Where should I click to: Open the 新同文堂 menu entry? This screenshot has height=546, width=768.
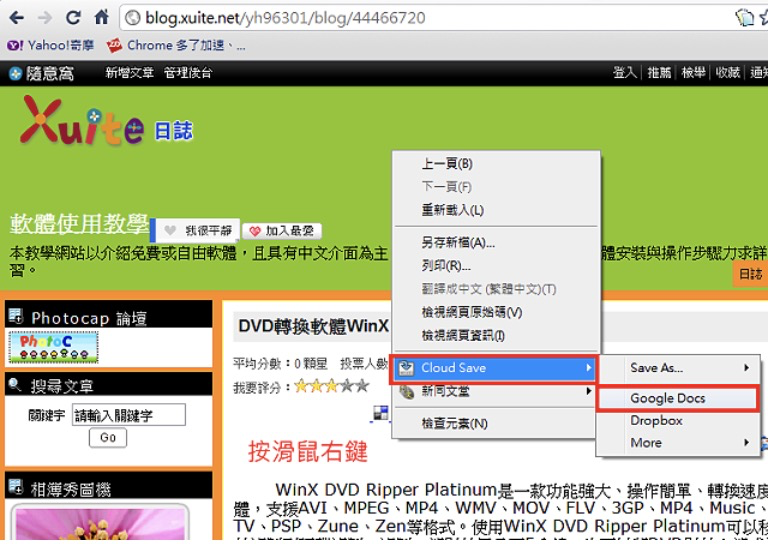496,391
